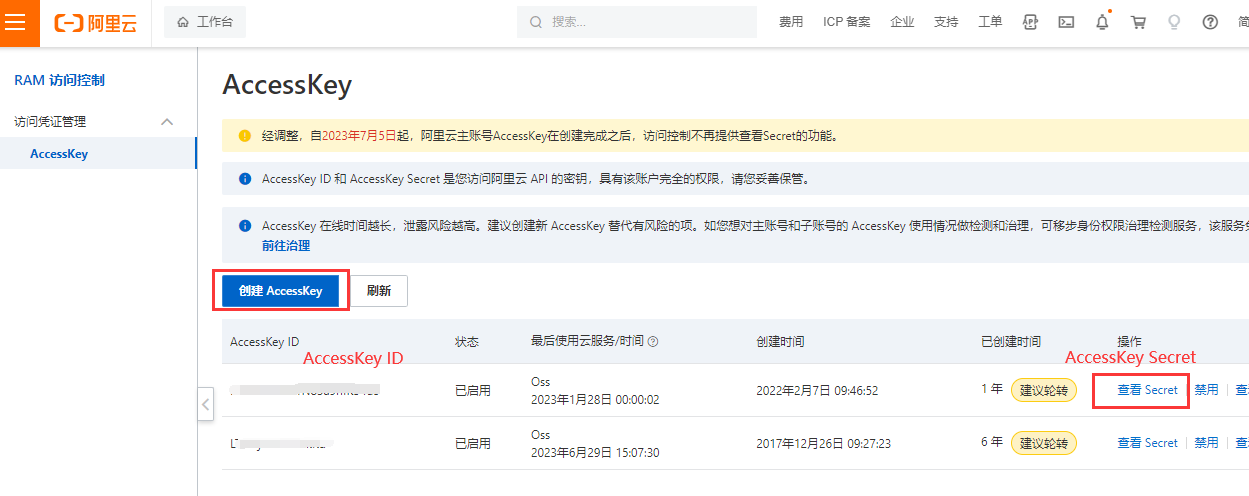Open the API explorer icon
This screenshot has width=1249, height=496.
[x=1030, y=22]
